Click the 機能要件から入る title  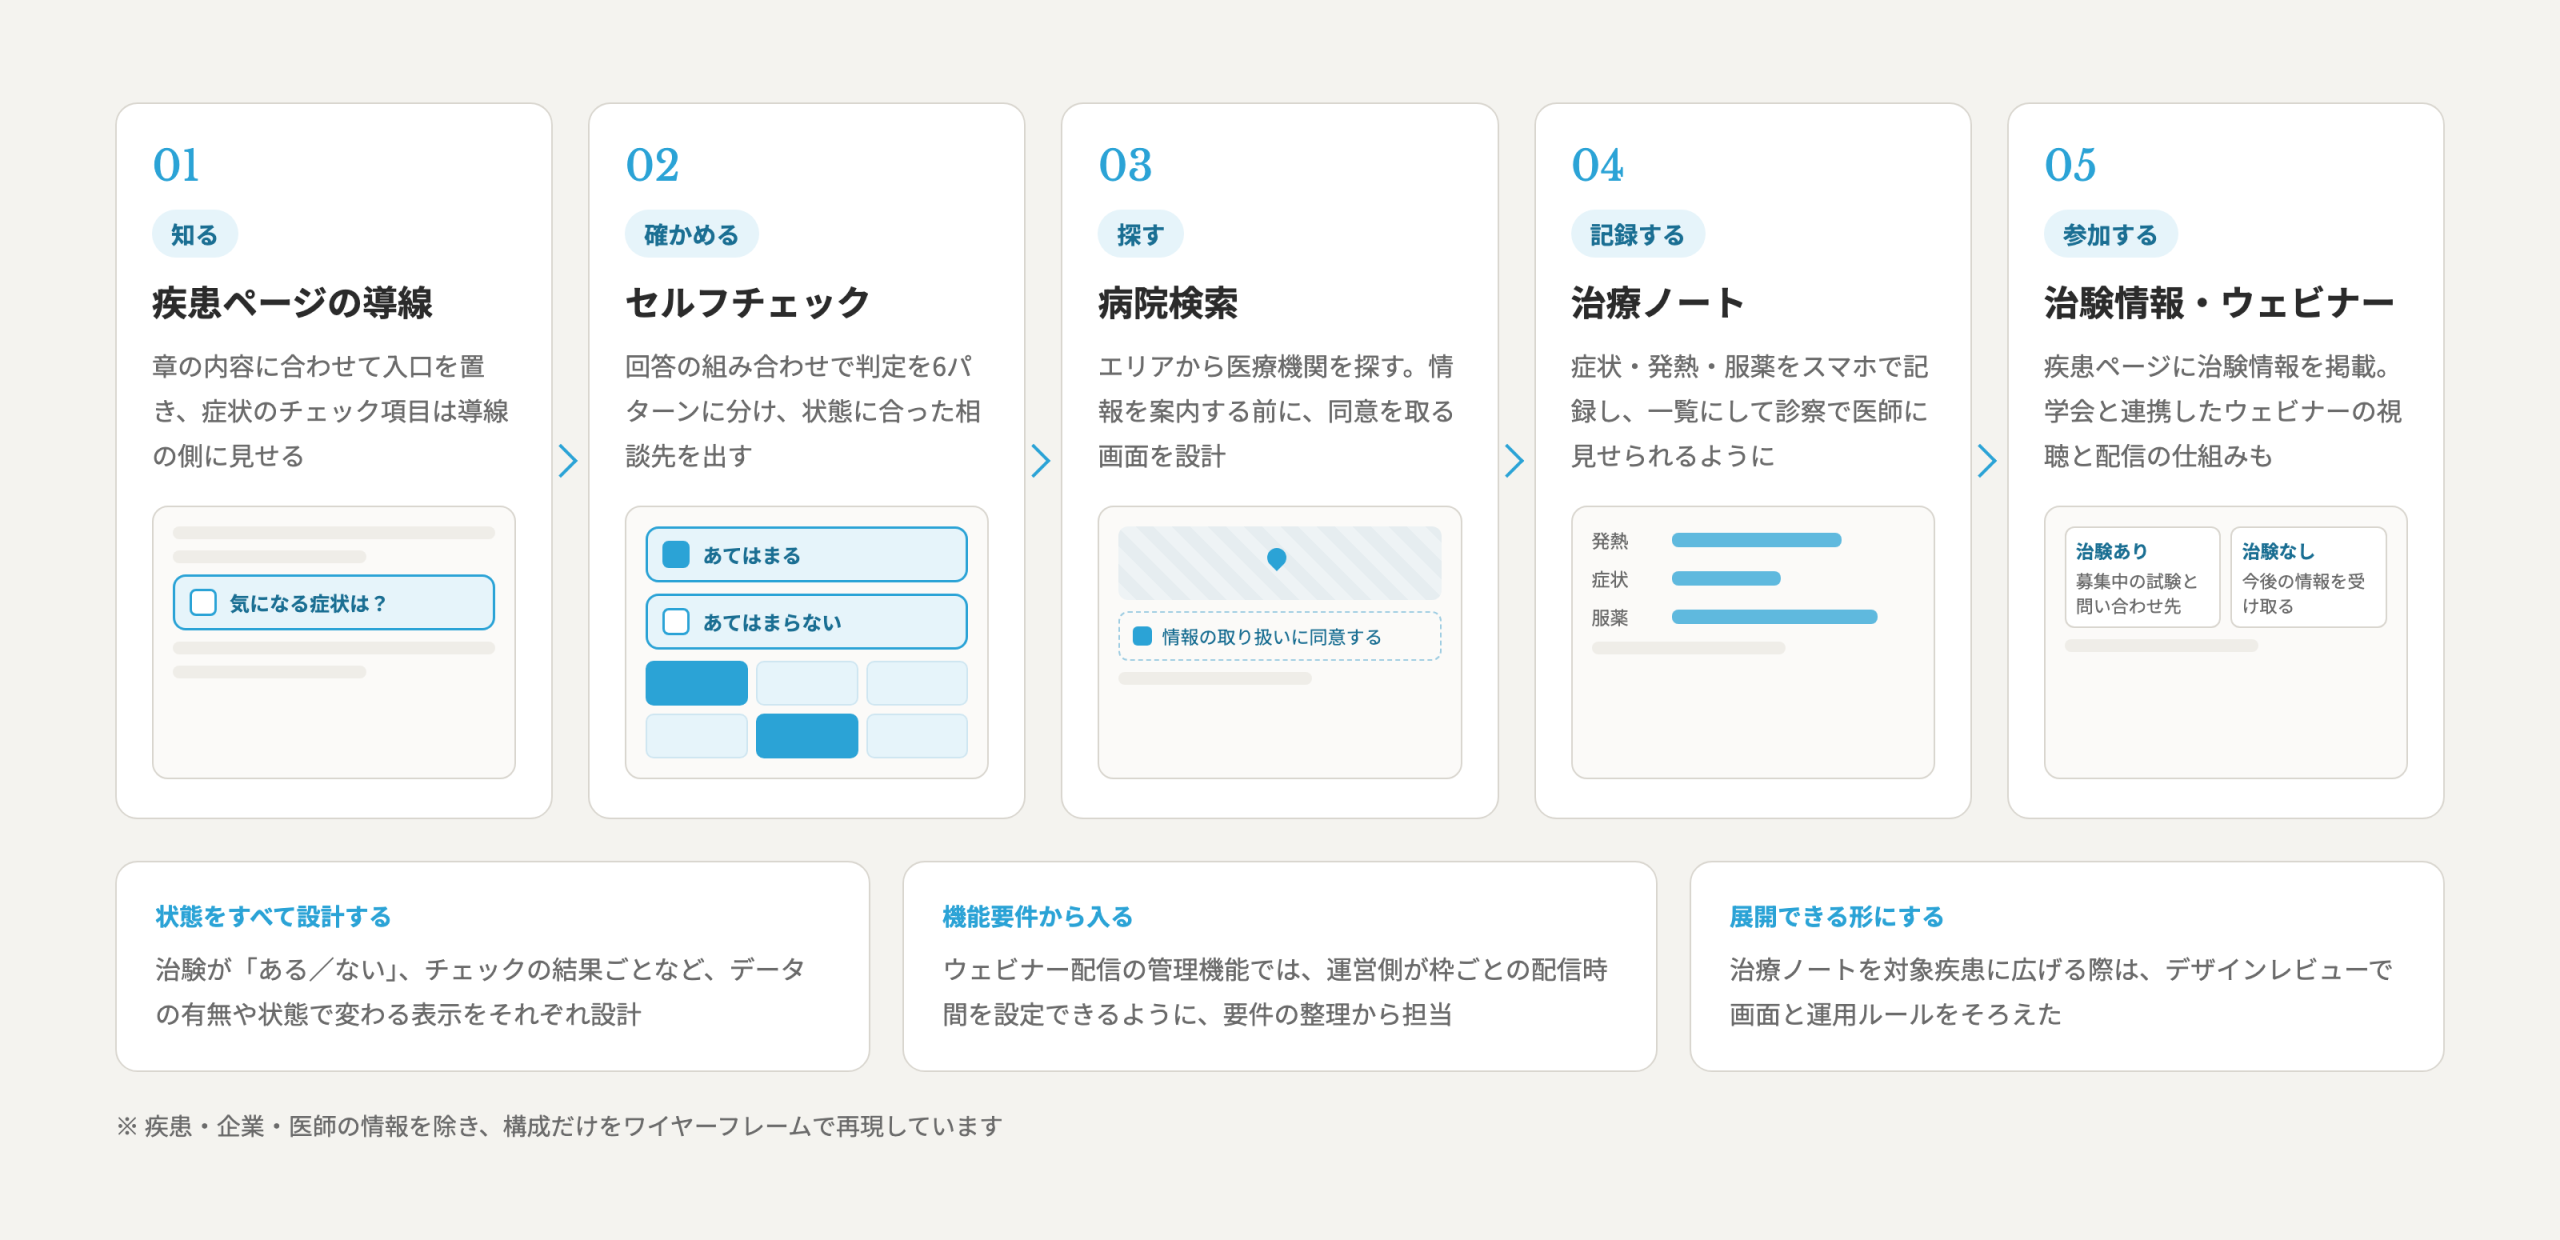tap(1037, 916)
